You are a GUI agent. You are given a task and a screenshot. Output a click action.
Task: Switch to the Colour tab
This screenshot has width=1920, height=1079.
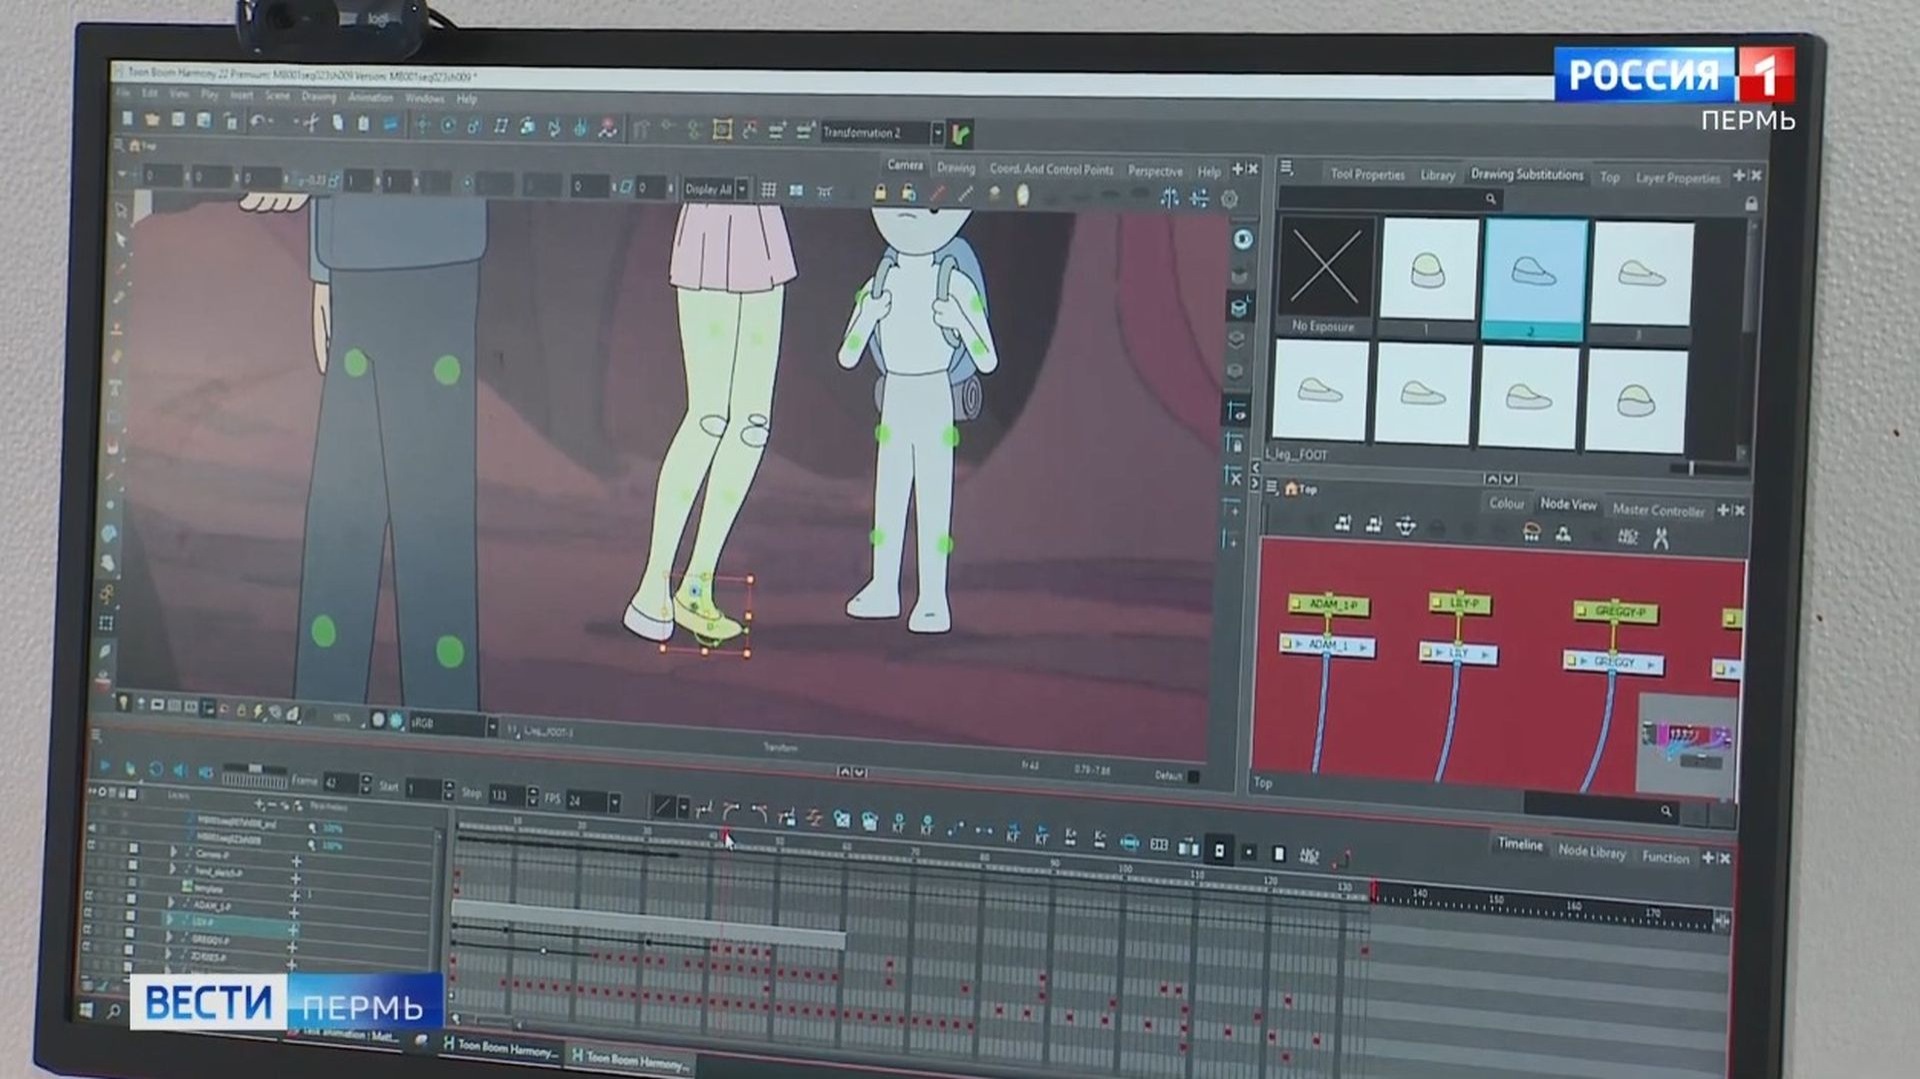point(1506,503)
